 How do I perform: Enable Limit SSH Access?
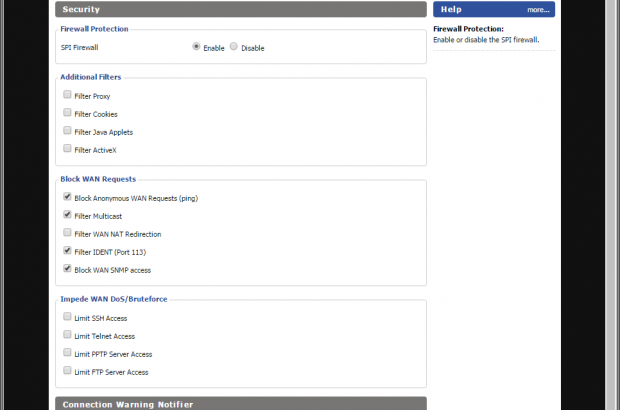[x=67, y=317]
